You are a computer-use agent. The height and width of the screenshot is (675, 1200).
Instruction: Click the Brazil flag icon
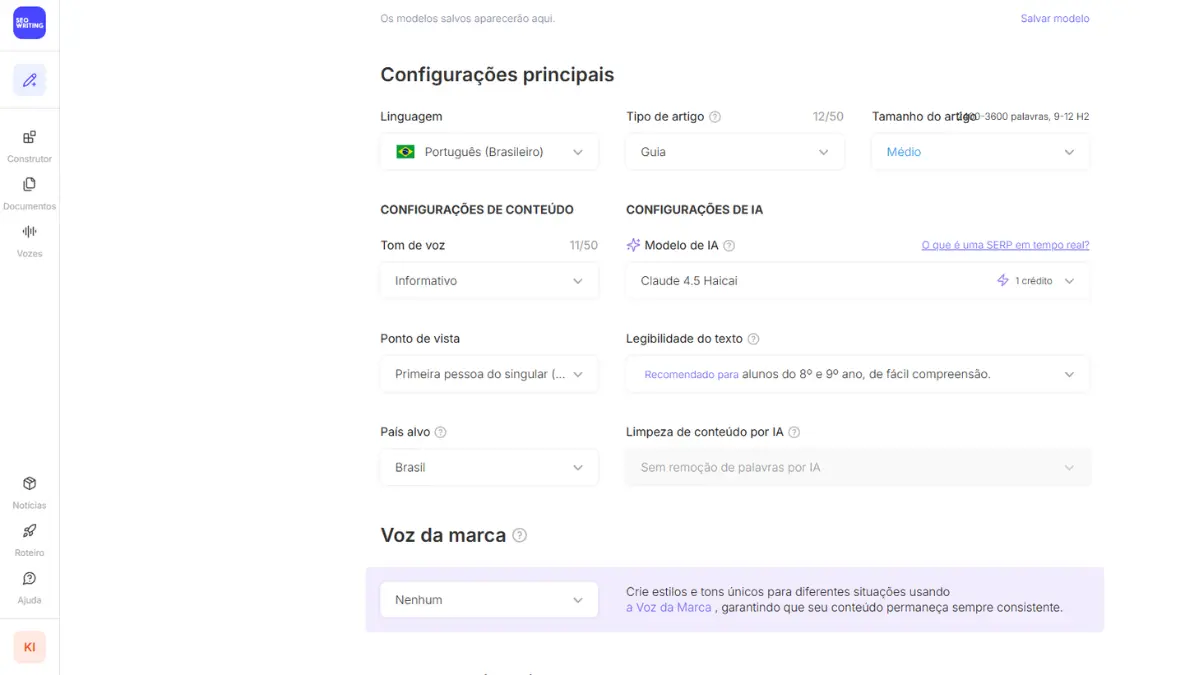pos(405,152)
